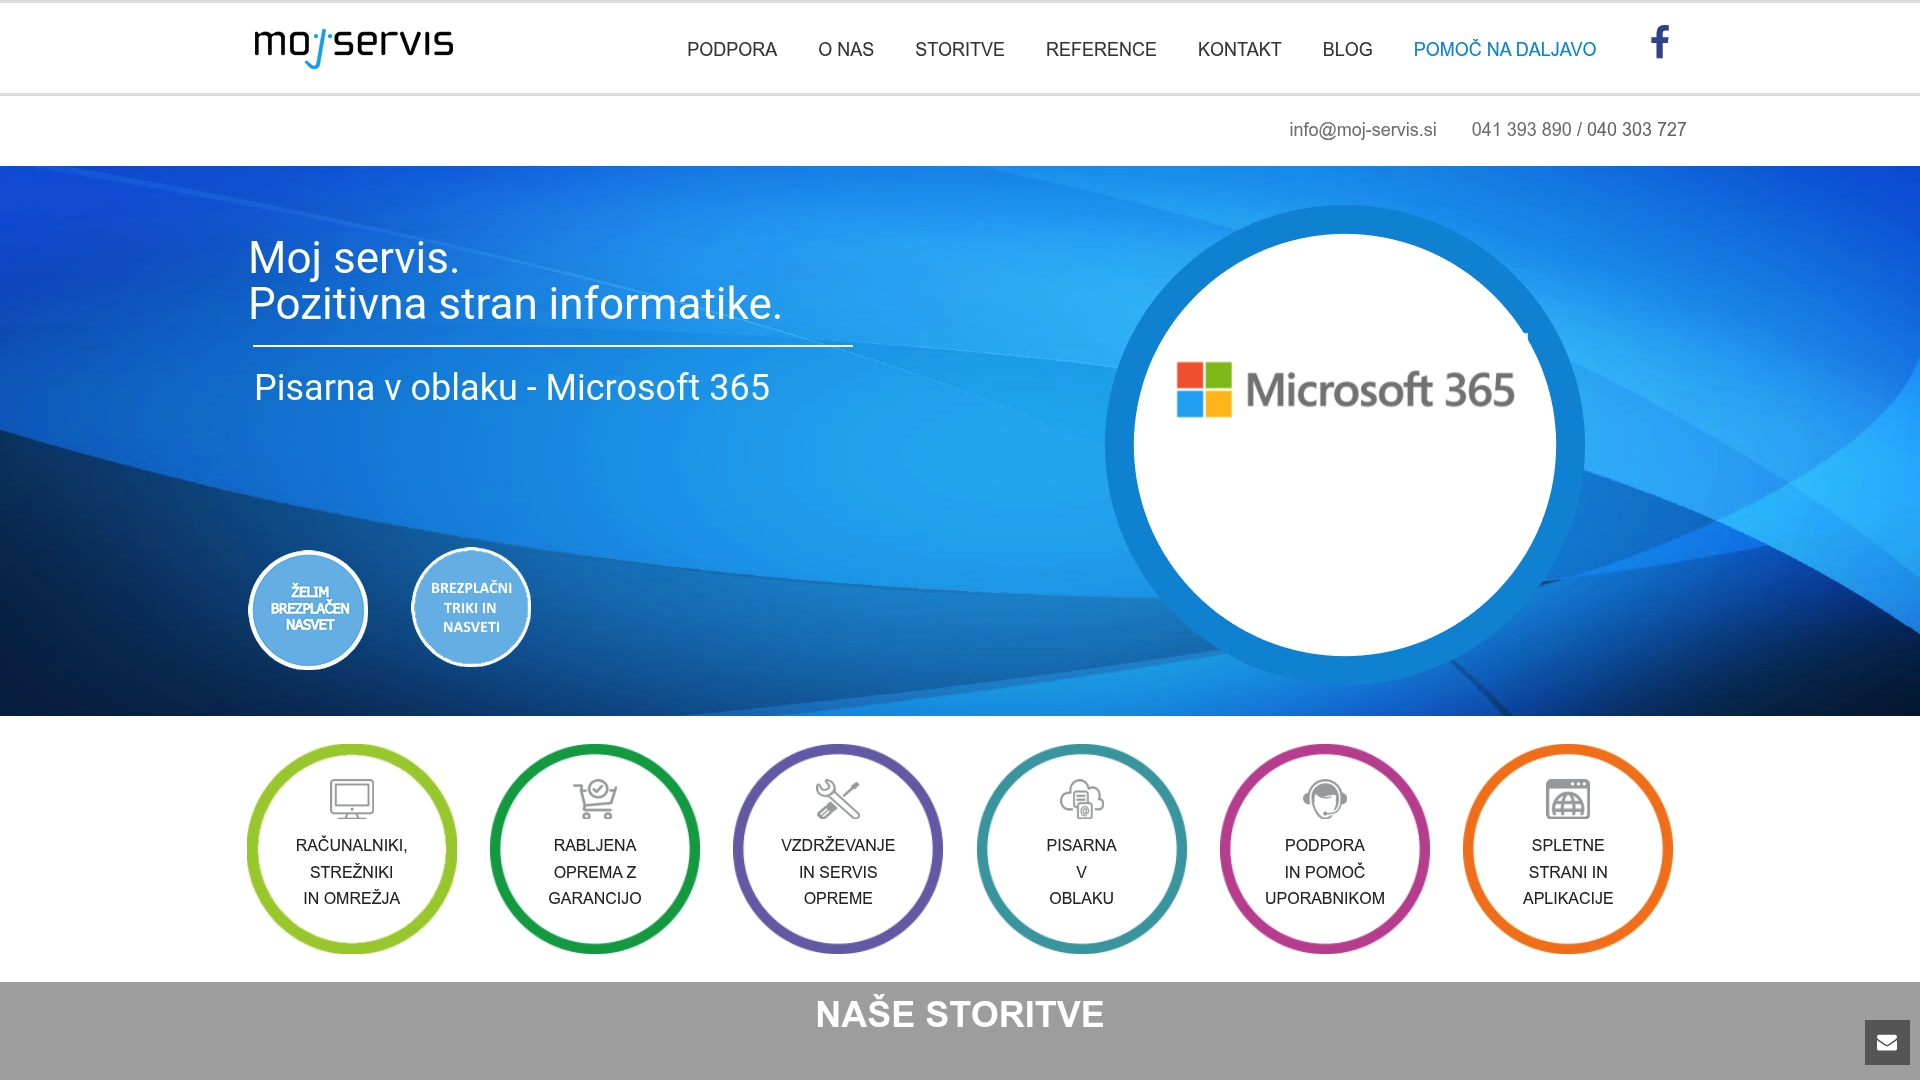Screen dimensions: 1920x1080
Task: Select the computer monitor icon for Računalniki, strežniki
Action: pos(352,798)
